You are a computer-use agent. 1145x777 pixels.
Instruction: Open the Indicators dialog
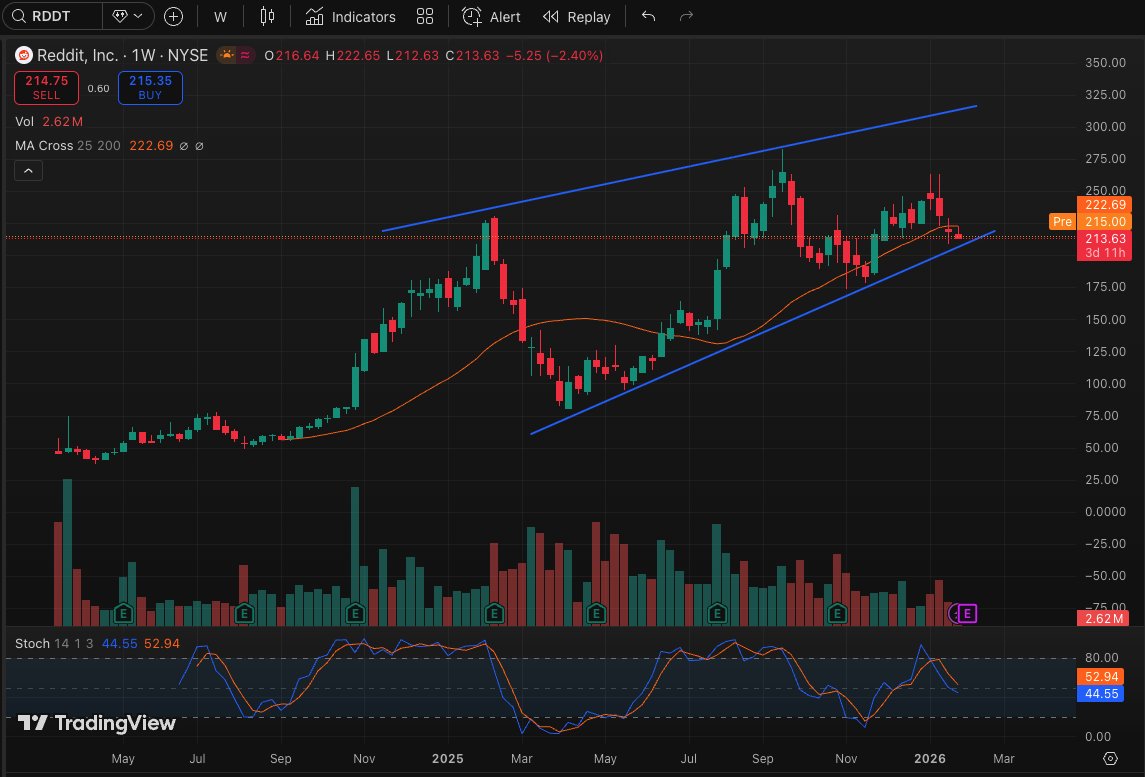(351, 17)
